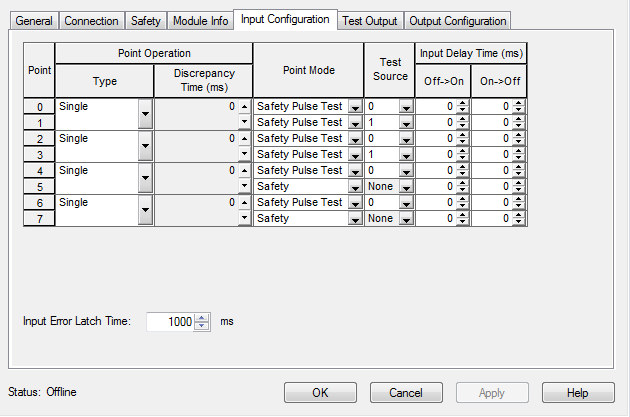Open the Safety tab
The height and width of the screenshot is (417, 630).
pos(145,21)
